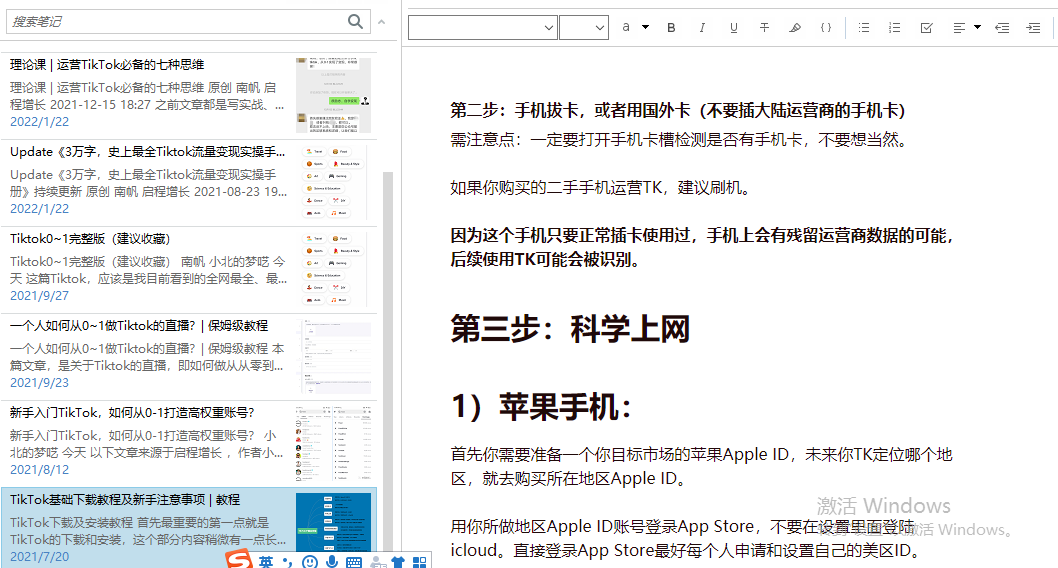Click thumbnail of Tiktok直播 保姆级教程 note

click(333, 356)
